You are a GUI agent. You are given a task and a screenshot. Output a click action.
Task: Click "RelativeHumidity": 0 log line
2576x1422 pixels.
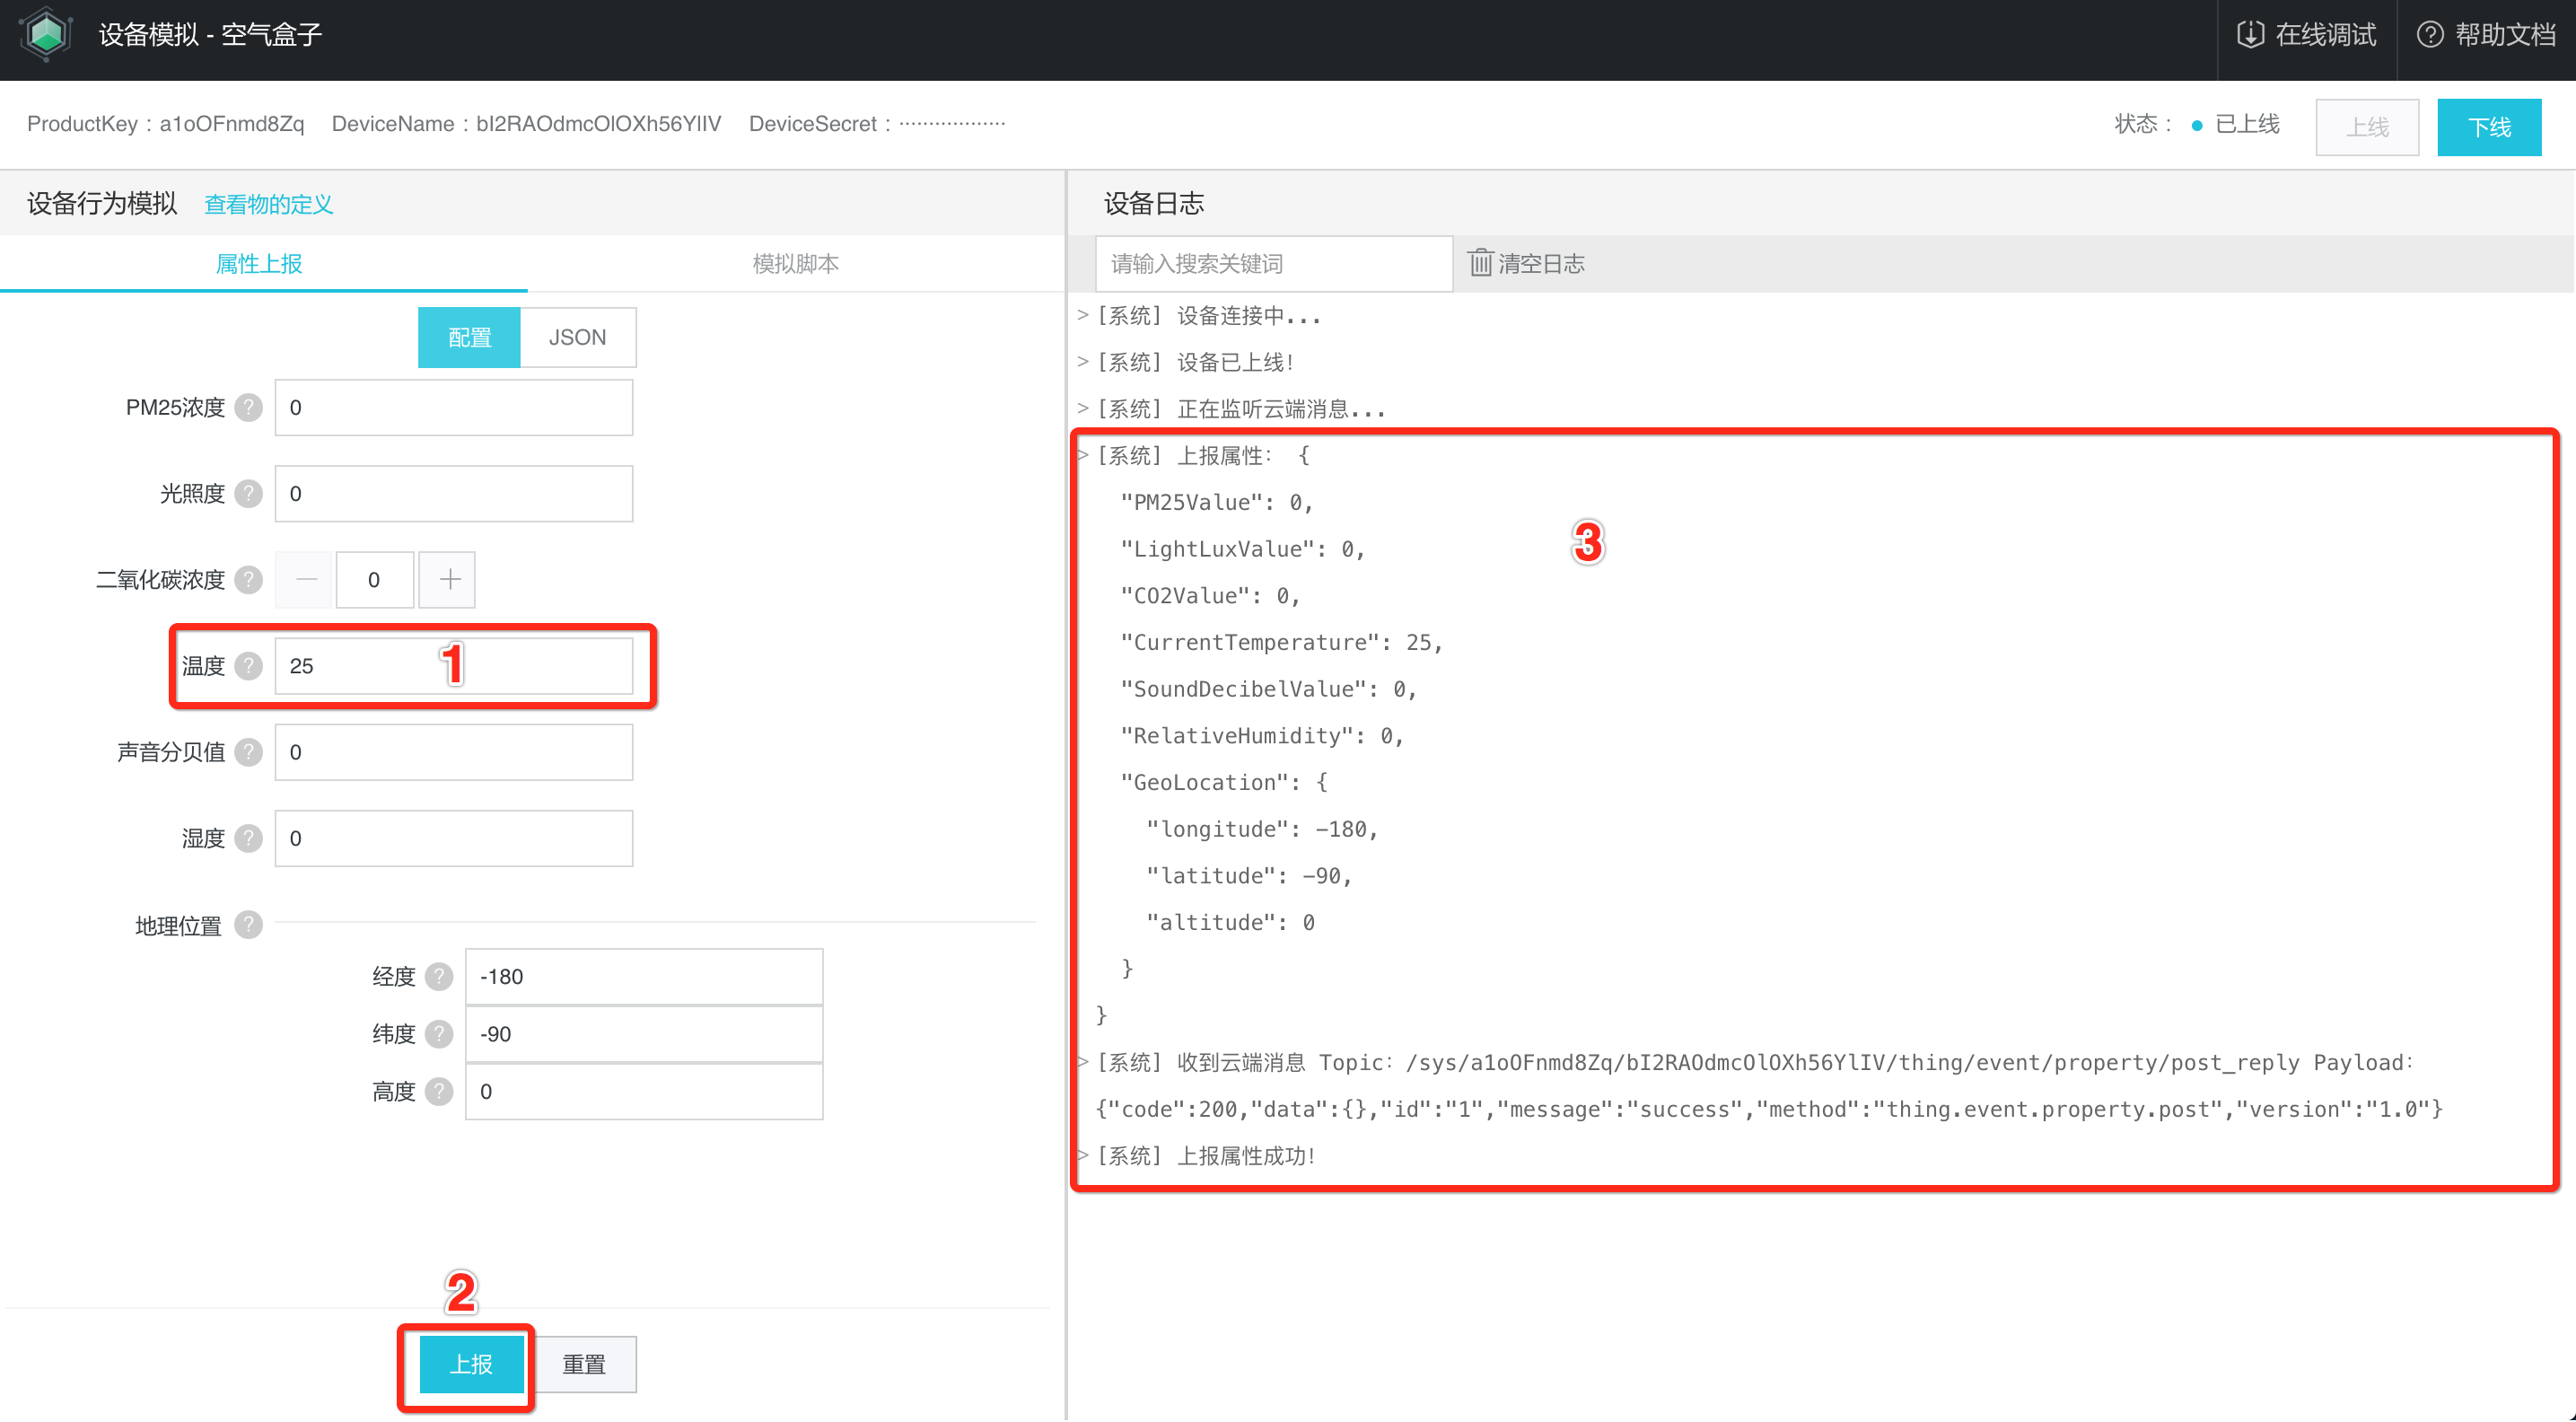1263,736
